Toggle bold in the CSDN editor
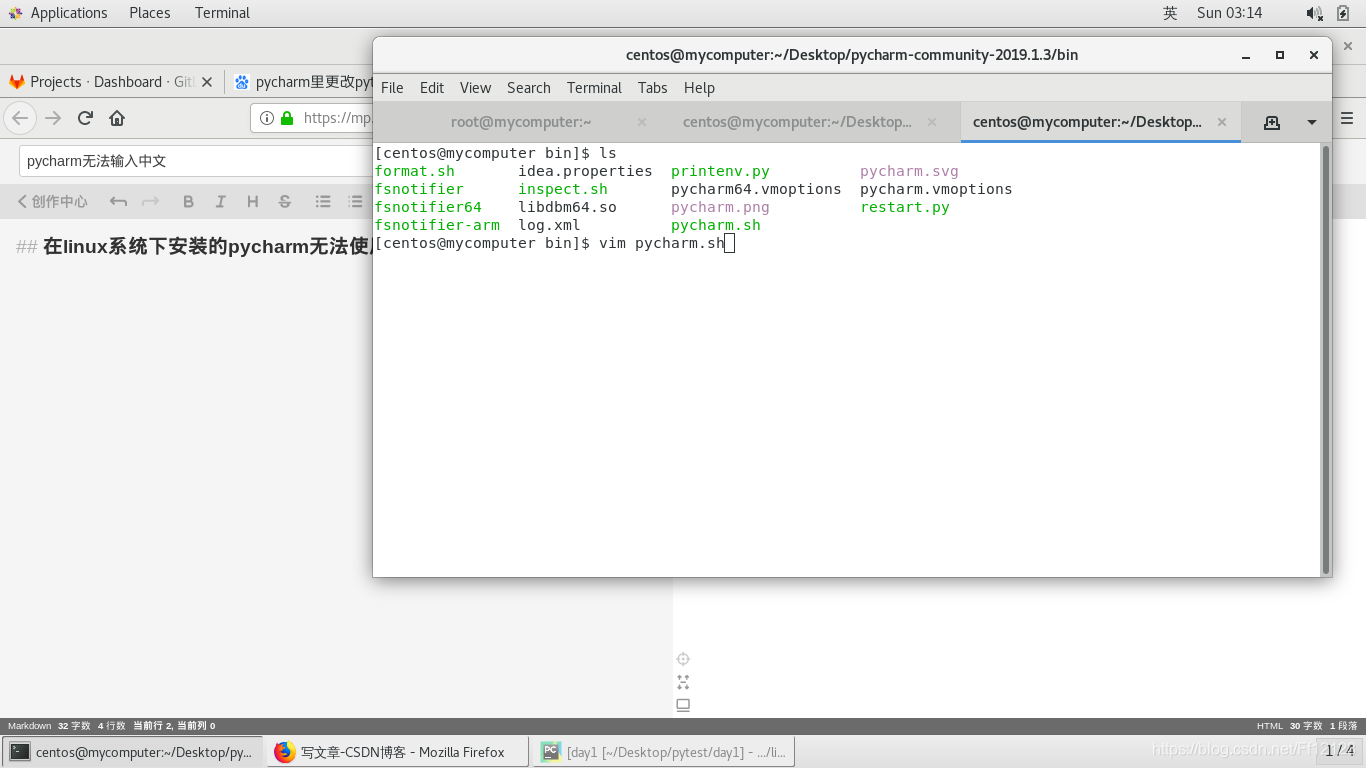1366x768 pixels. pyautogui.click(x=188, y=201)
